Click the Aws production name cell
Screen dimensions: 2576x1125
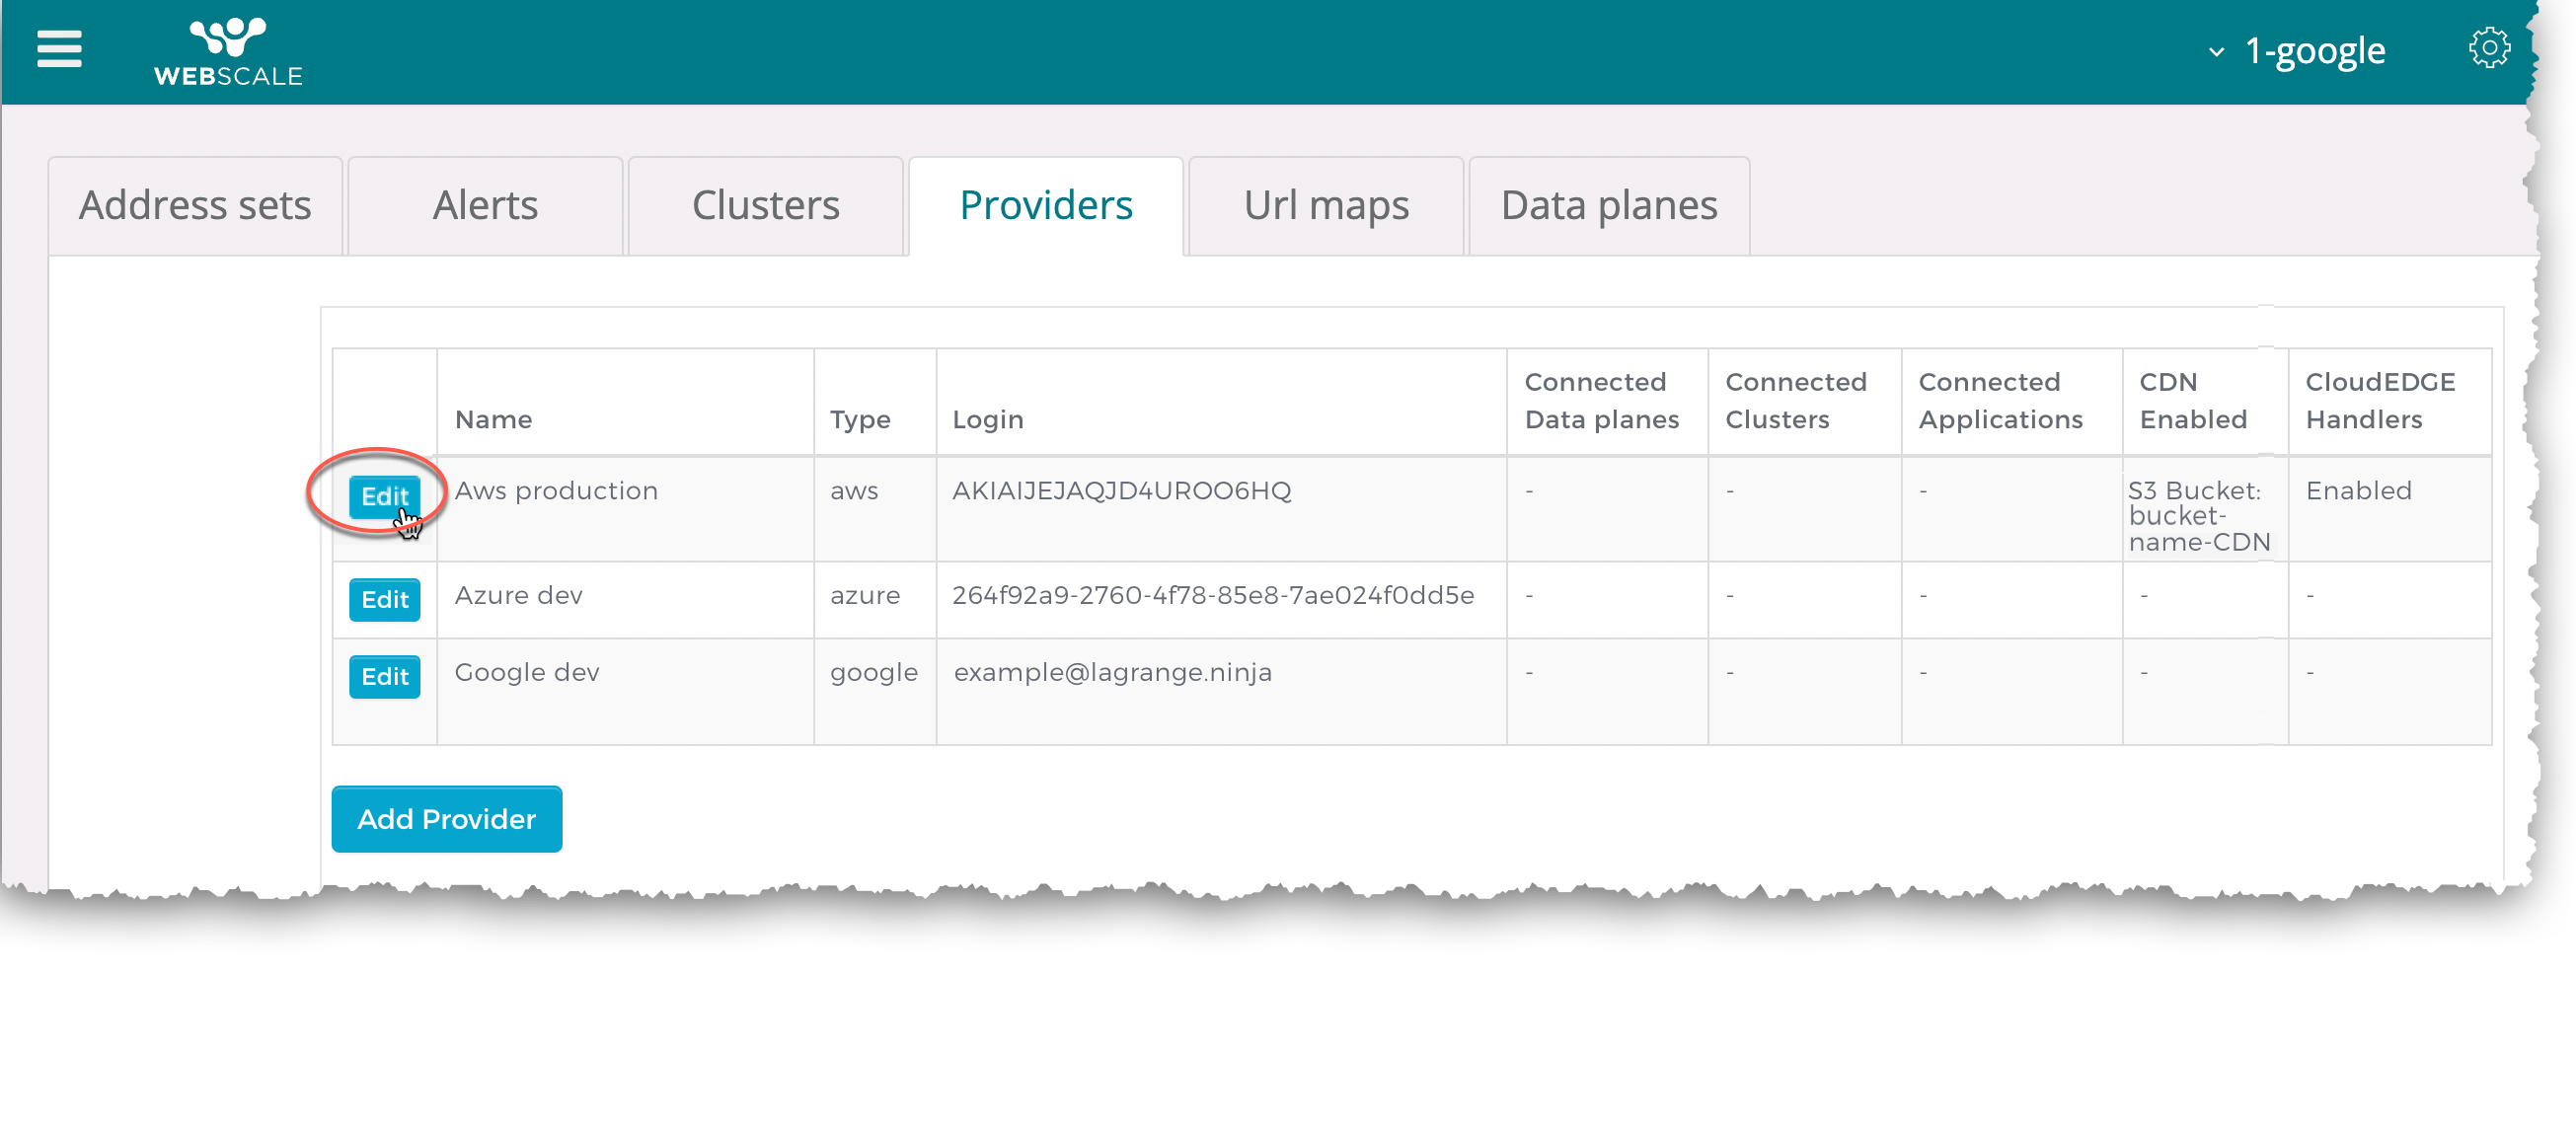click(556, 491)
